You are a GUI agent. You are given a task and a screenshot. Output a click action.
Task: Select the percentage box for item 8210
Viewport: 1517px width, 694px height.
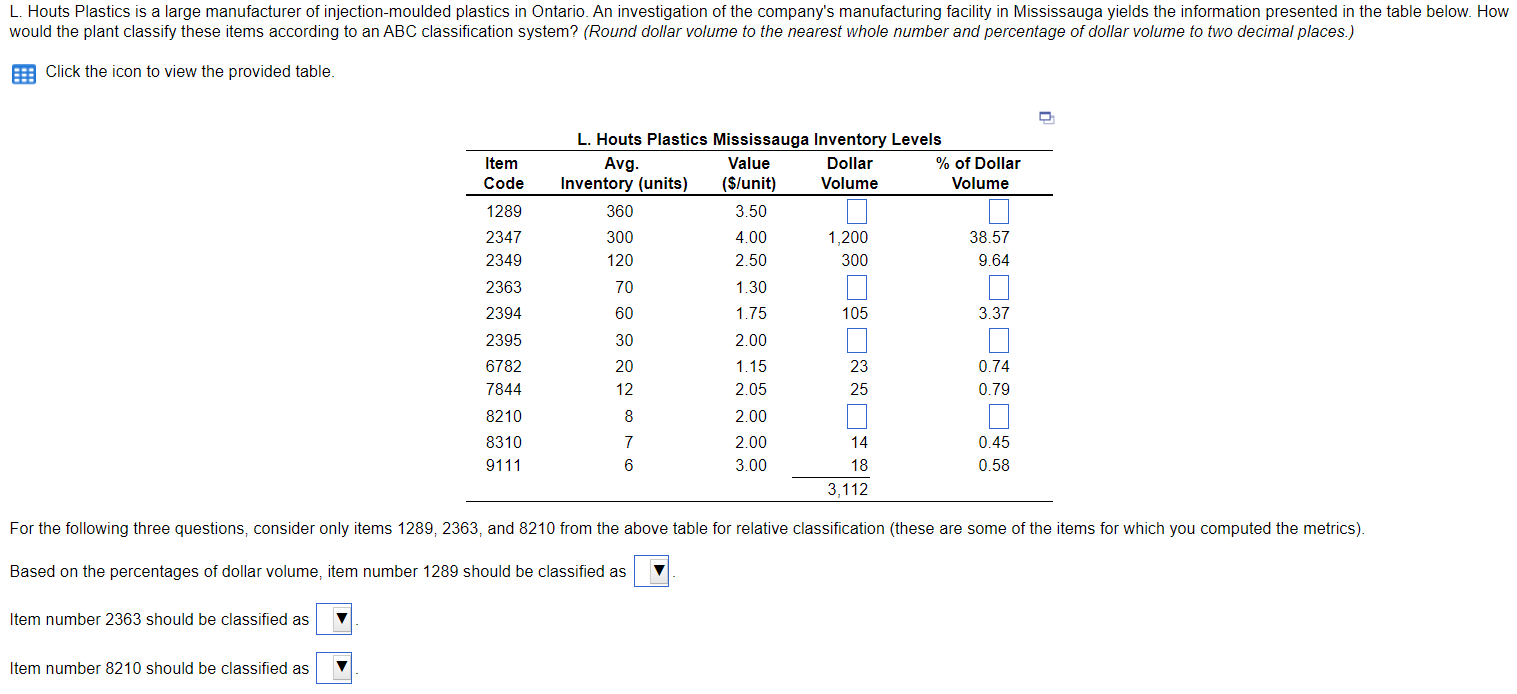point(998,416)
